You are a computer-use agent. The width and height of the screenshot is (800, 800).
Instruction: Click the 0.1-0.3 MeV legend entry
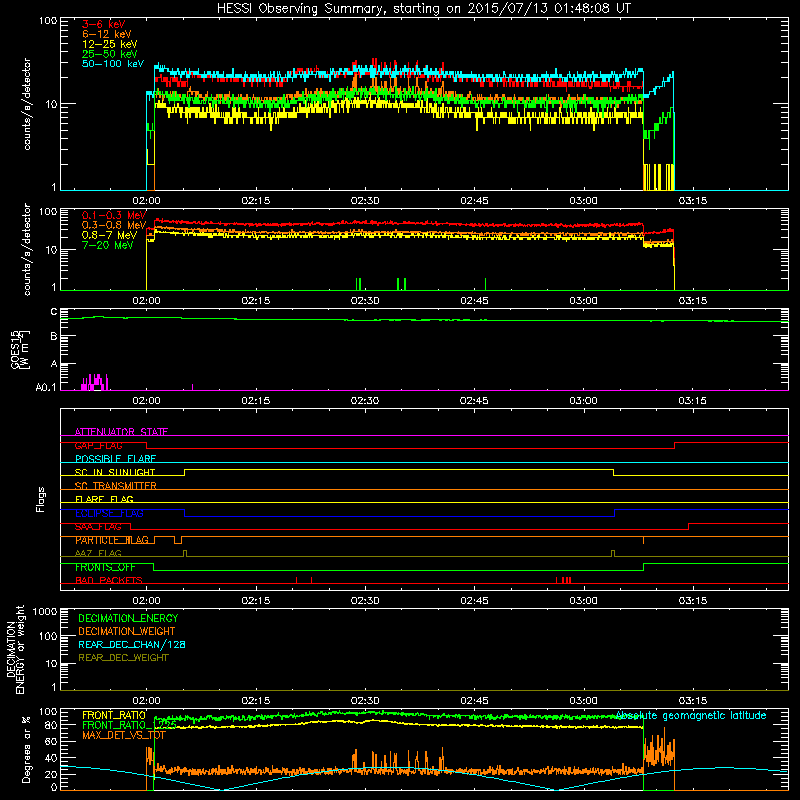click(114, 215)
